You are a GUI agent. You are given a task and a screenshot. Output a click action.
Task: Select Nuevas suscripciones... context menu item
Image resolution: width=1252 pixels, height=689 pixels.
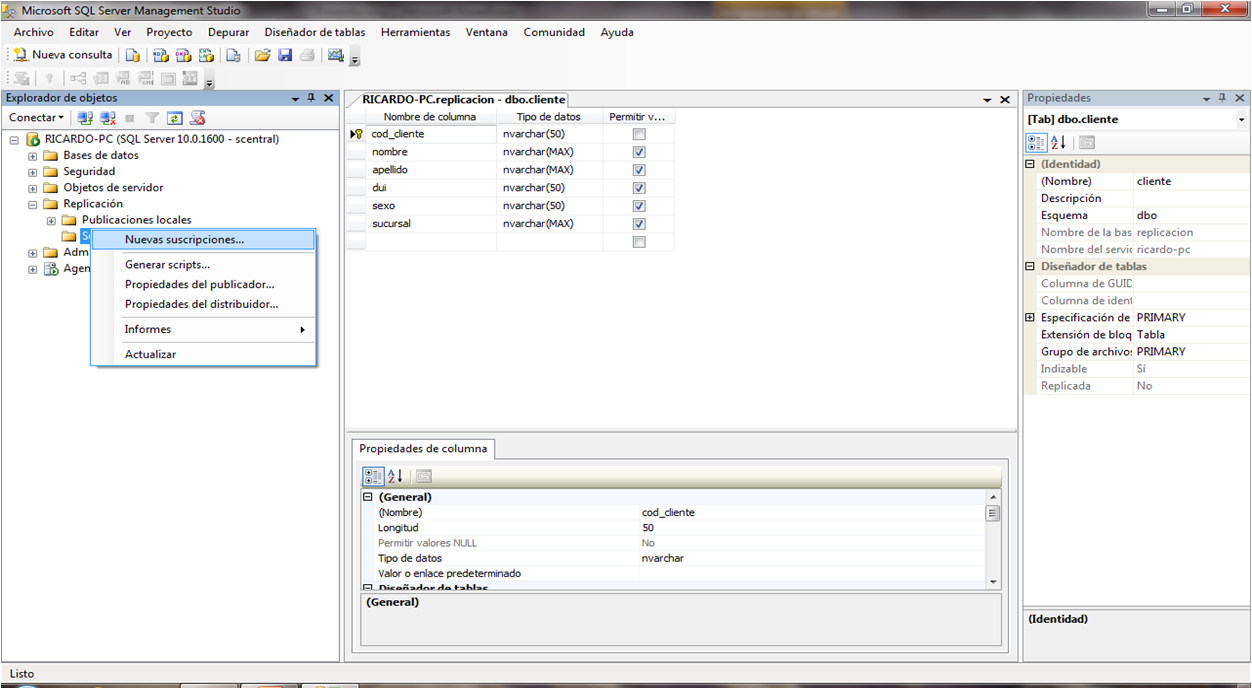pos(203,240)
